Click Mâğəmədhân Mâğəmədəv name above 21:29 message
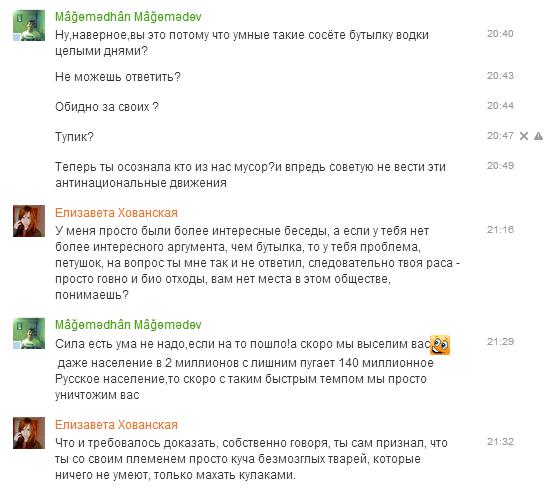This screenshot has width=550, height=496. (128, 325)
